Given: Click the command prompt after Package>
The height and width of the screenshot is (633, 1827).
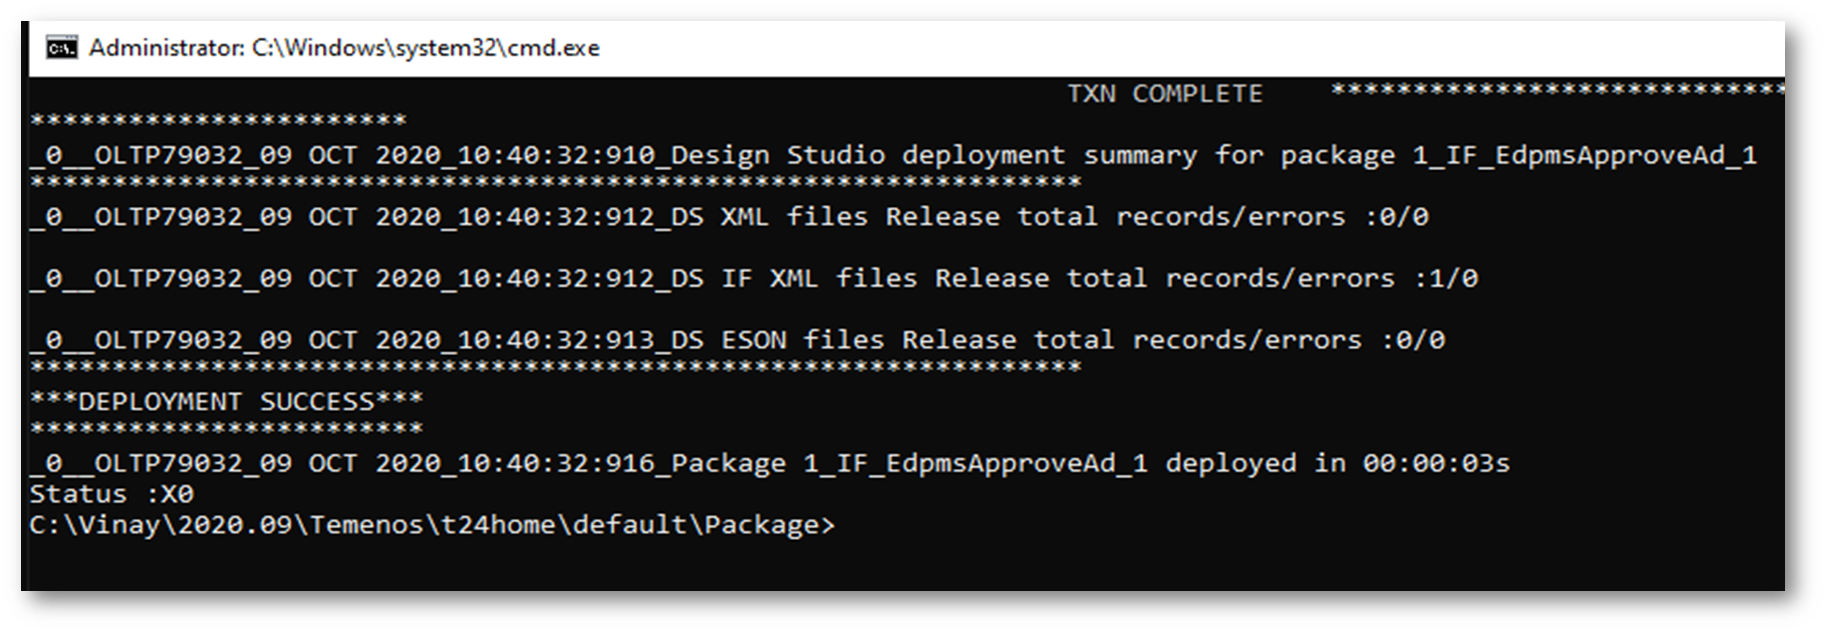Looking at the screenshot, I should click(x=843, y=526).
